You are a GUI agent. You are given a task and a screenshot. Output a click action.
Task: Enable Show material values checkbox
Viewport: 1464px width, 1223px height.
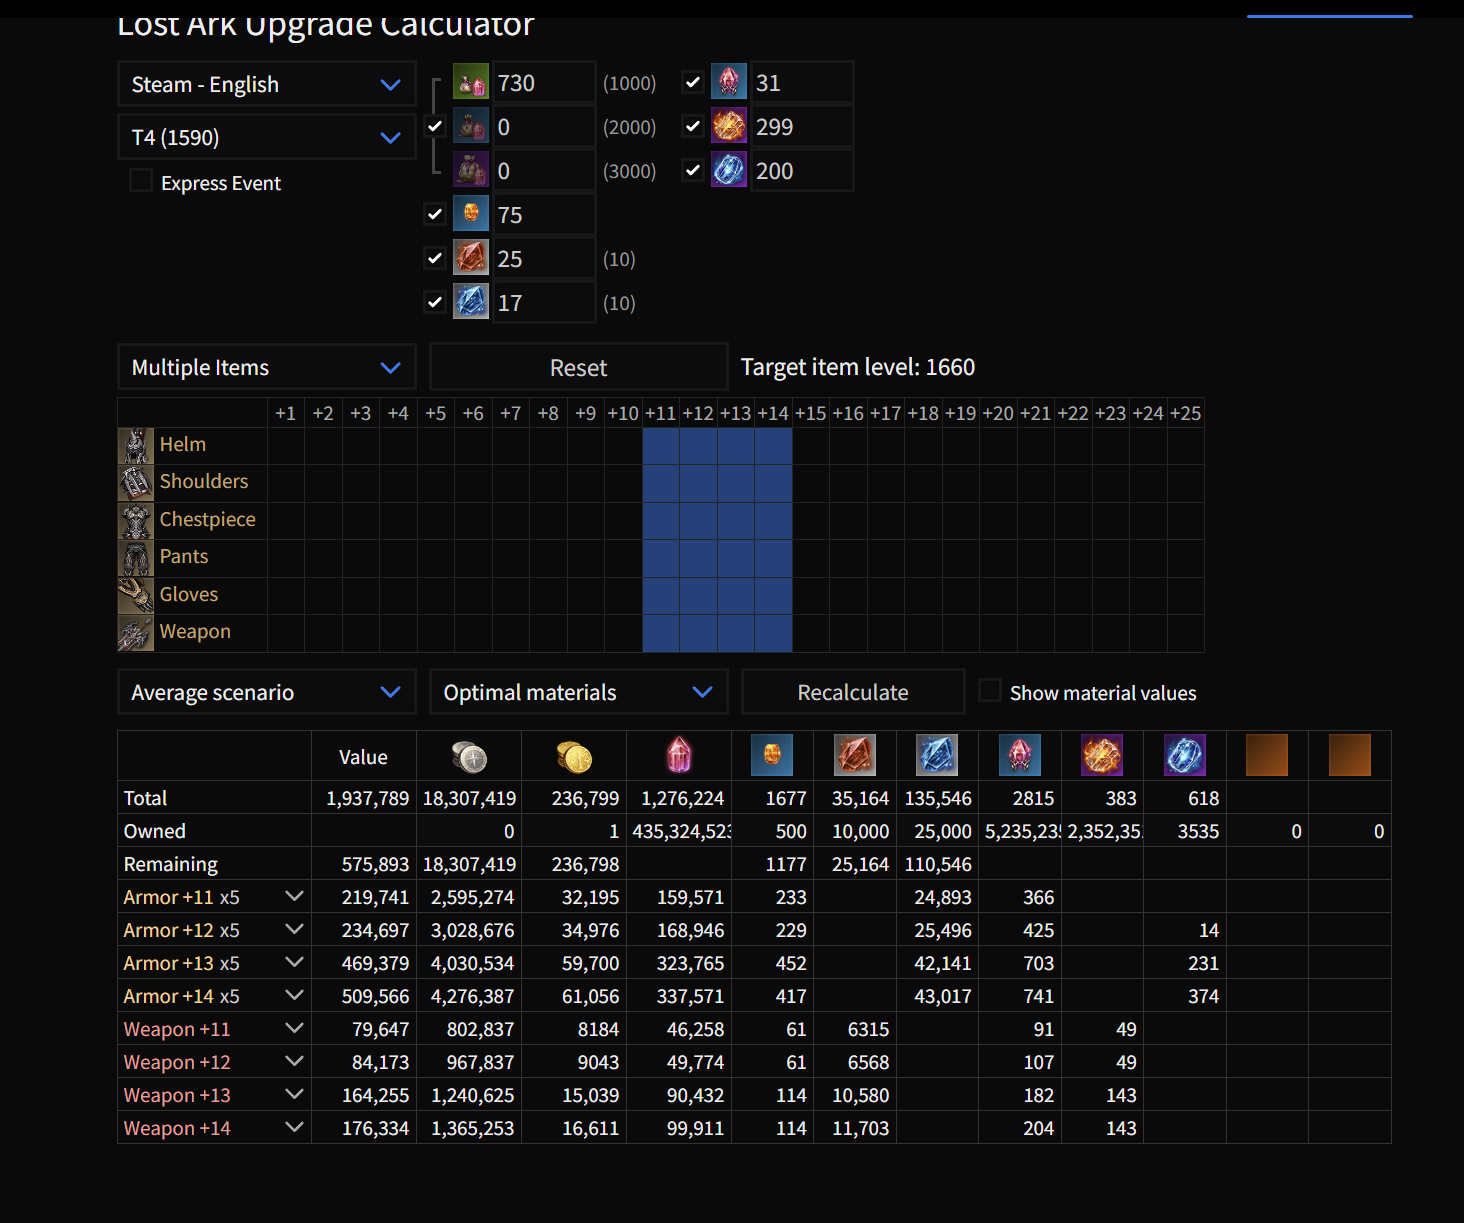(x=989, y=691)
